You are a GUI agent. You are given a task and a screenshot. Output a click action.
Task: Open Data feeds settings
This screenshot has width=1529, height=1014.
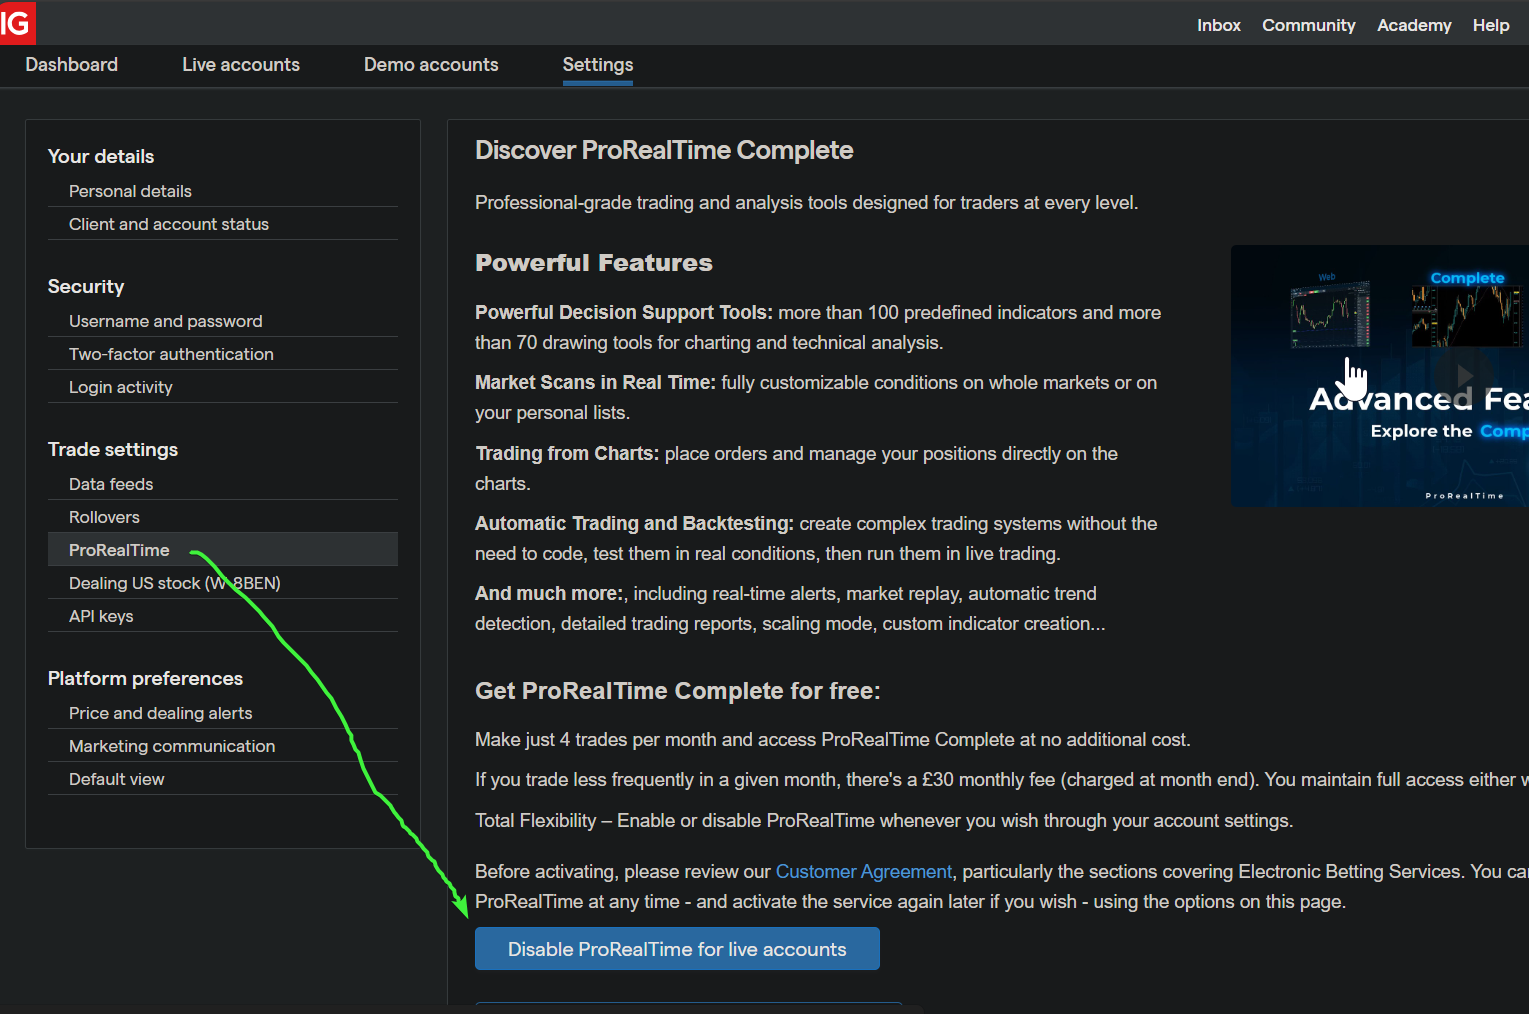point(223,484)
